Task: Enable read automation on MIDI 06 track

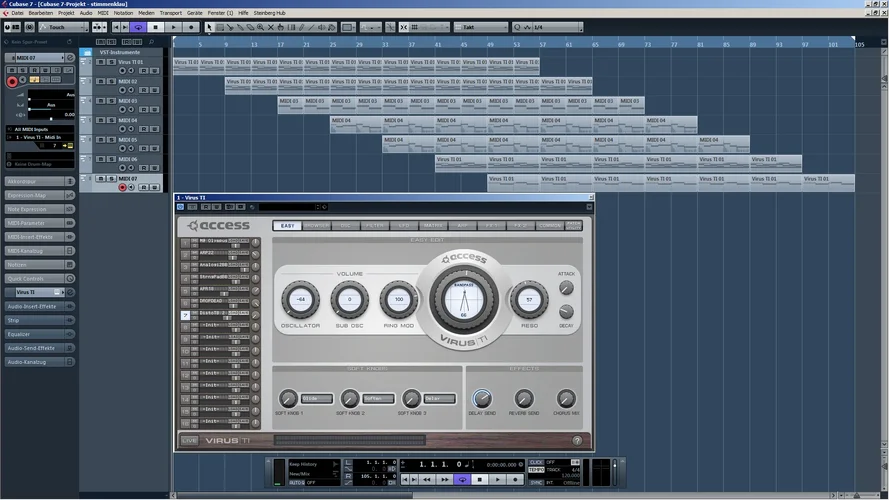Action: pos(143,168)
